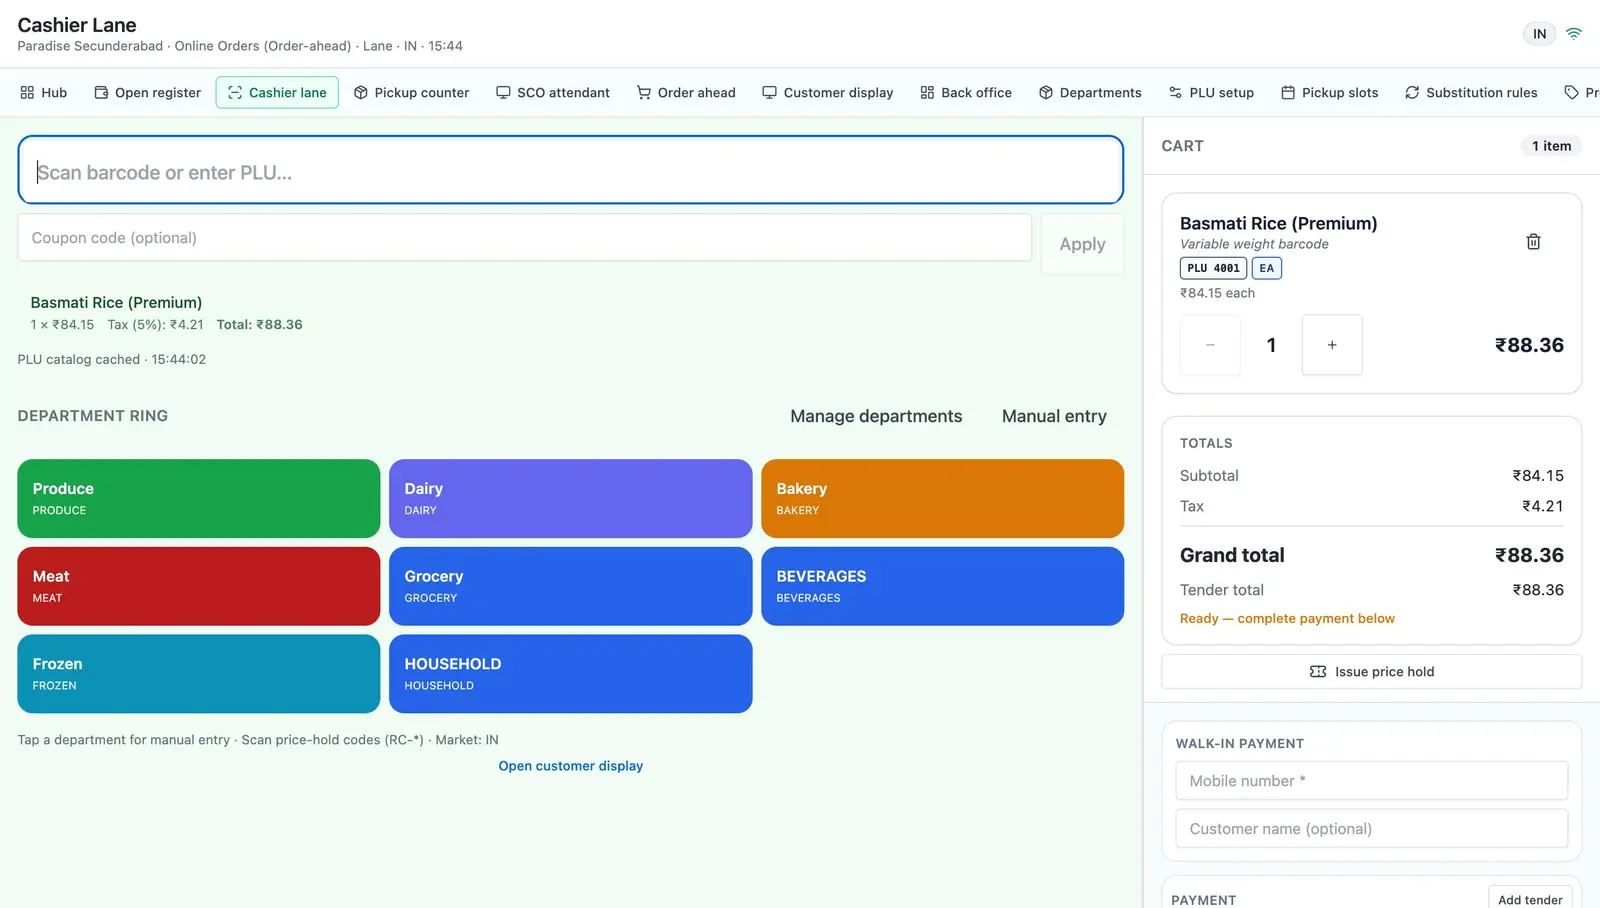Select the Frozen department tile
The width and height of the screenshot is (1600, 908).
point(199,674)
